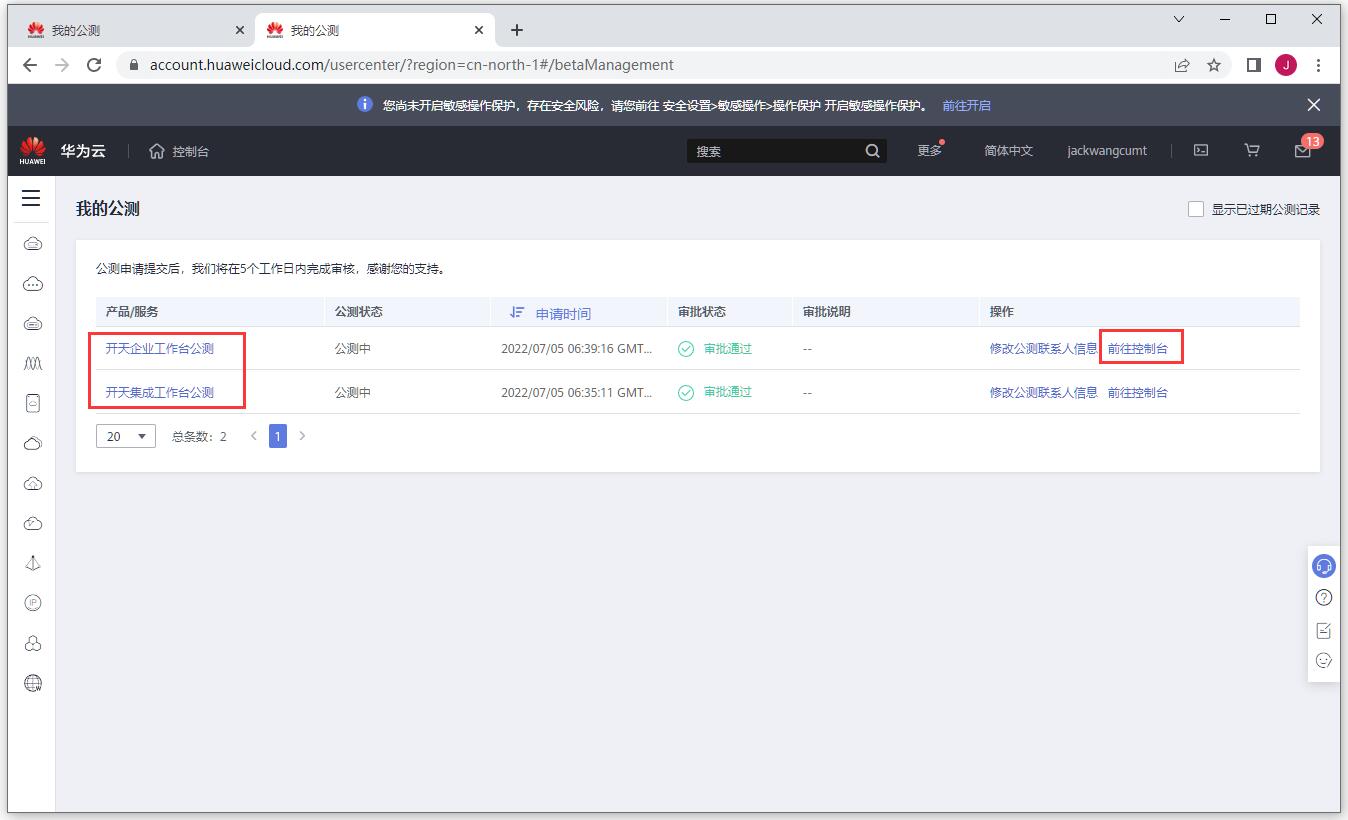This screenshot has height=820, width=1348.
Task: Open the 开天集成工作台公测 link
Action: (x=160, y=392)
